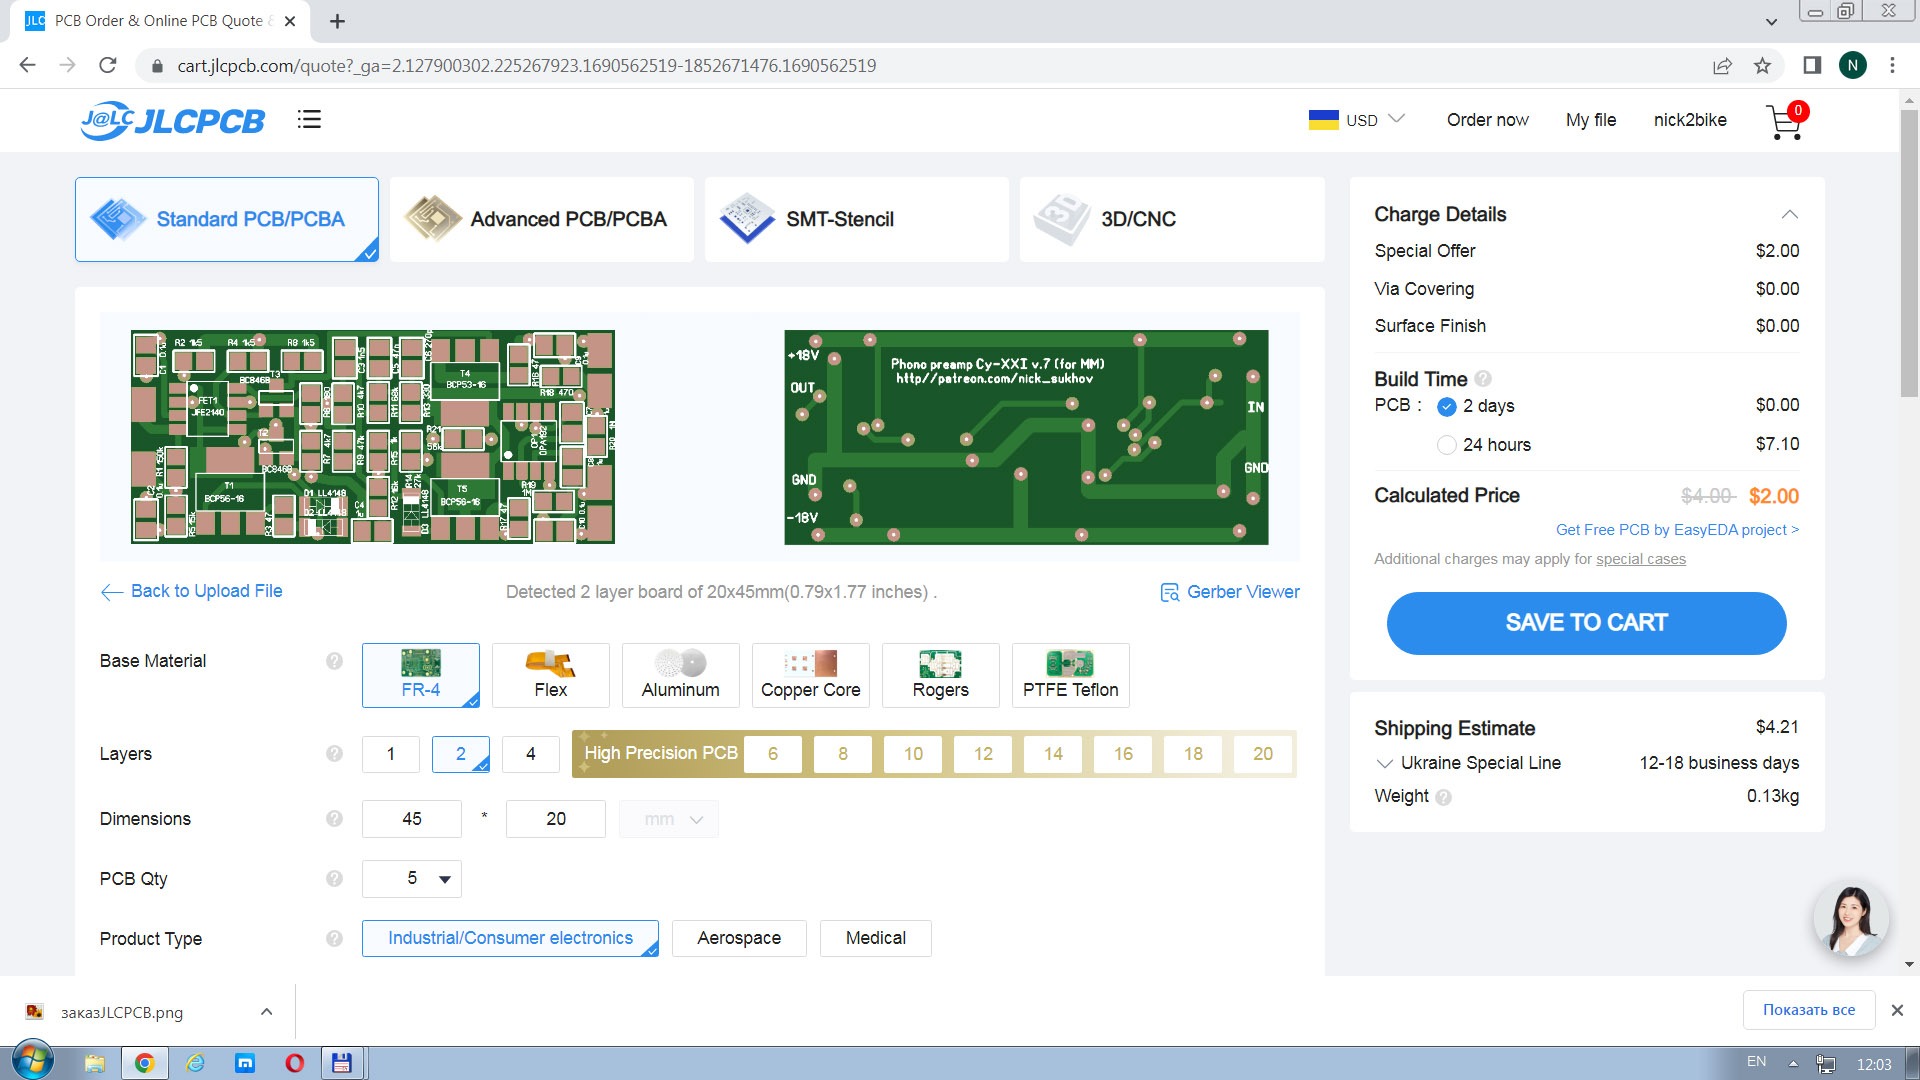This screenshot has width=1920, height=1080.
Task: Select Rogers base material
Action: coord(941,675)
